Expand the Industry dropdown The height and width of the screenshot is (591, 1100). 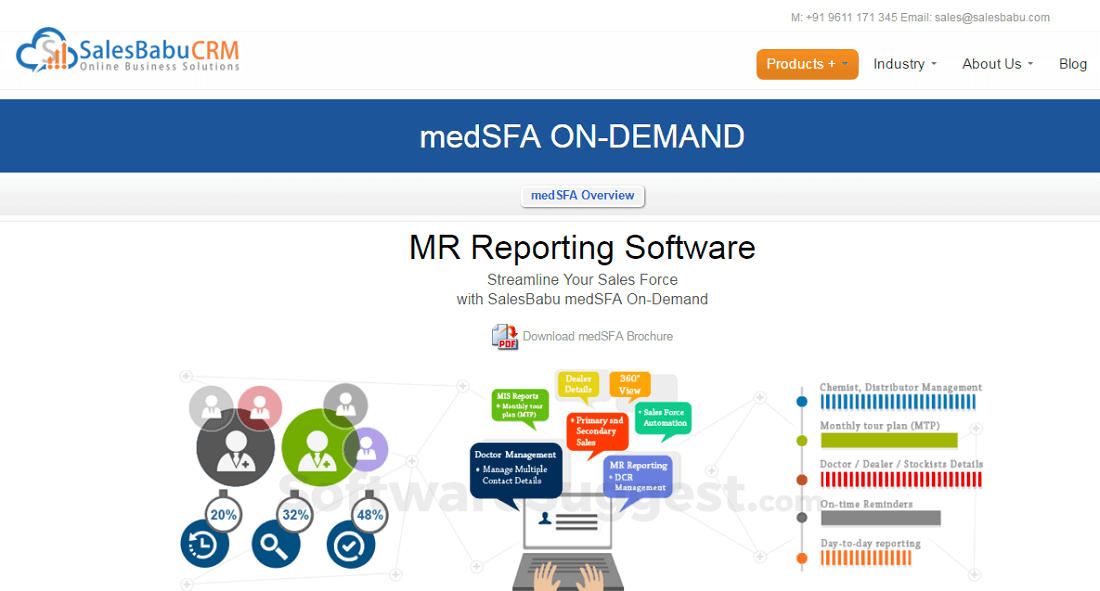903,63
